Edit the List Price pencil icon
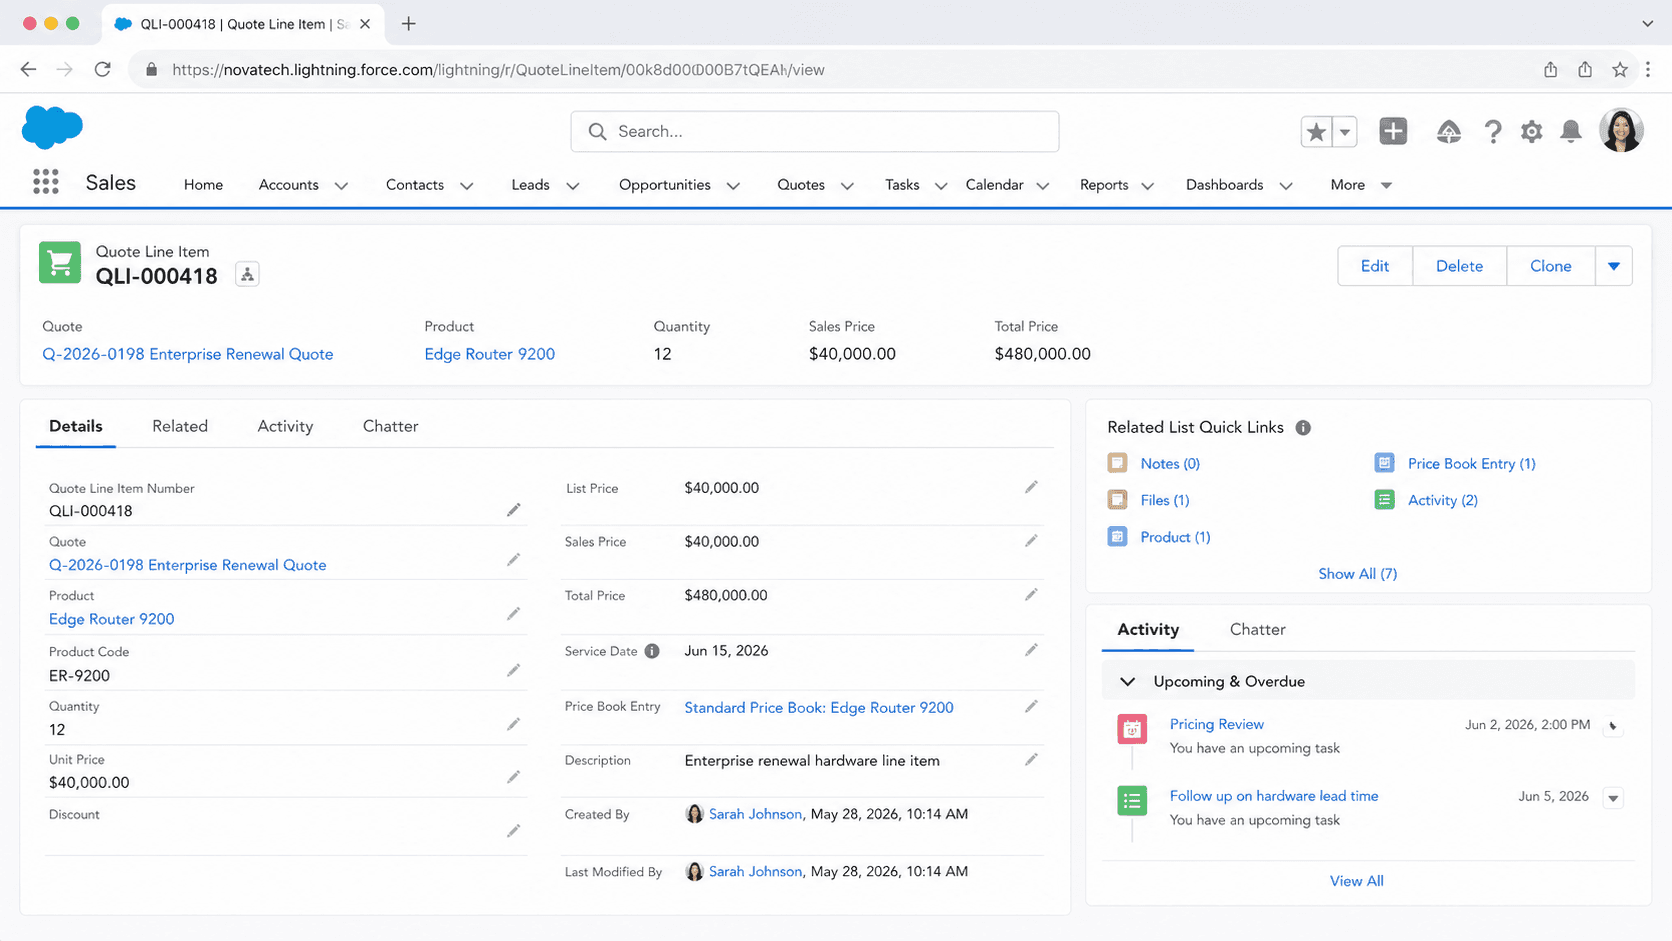1672x941 pixels. (x=1031, y=487)
